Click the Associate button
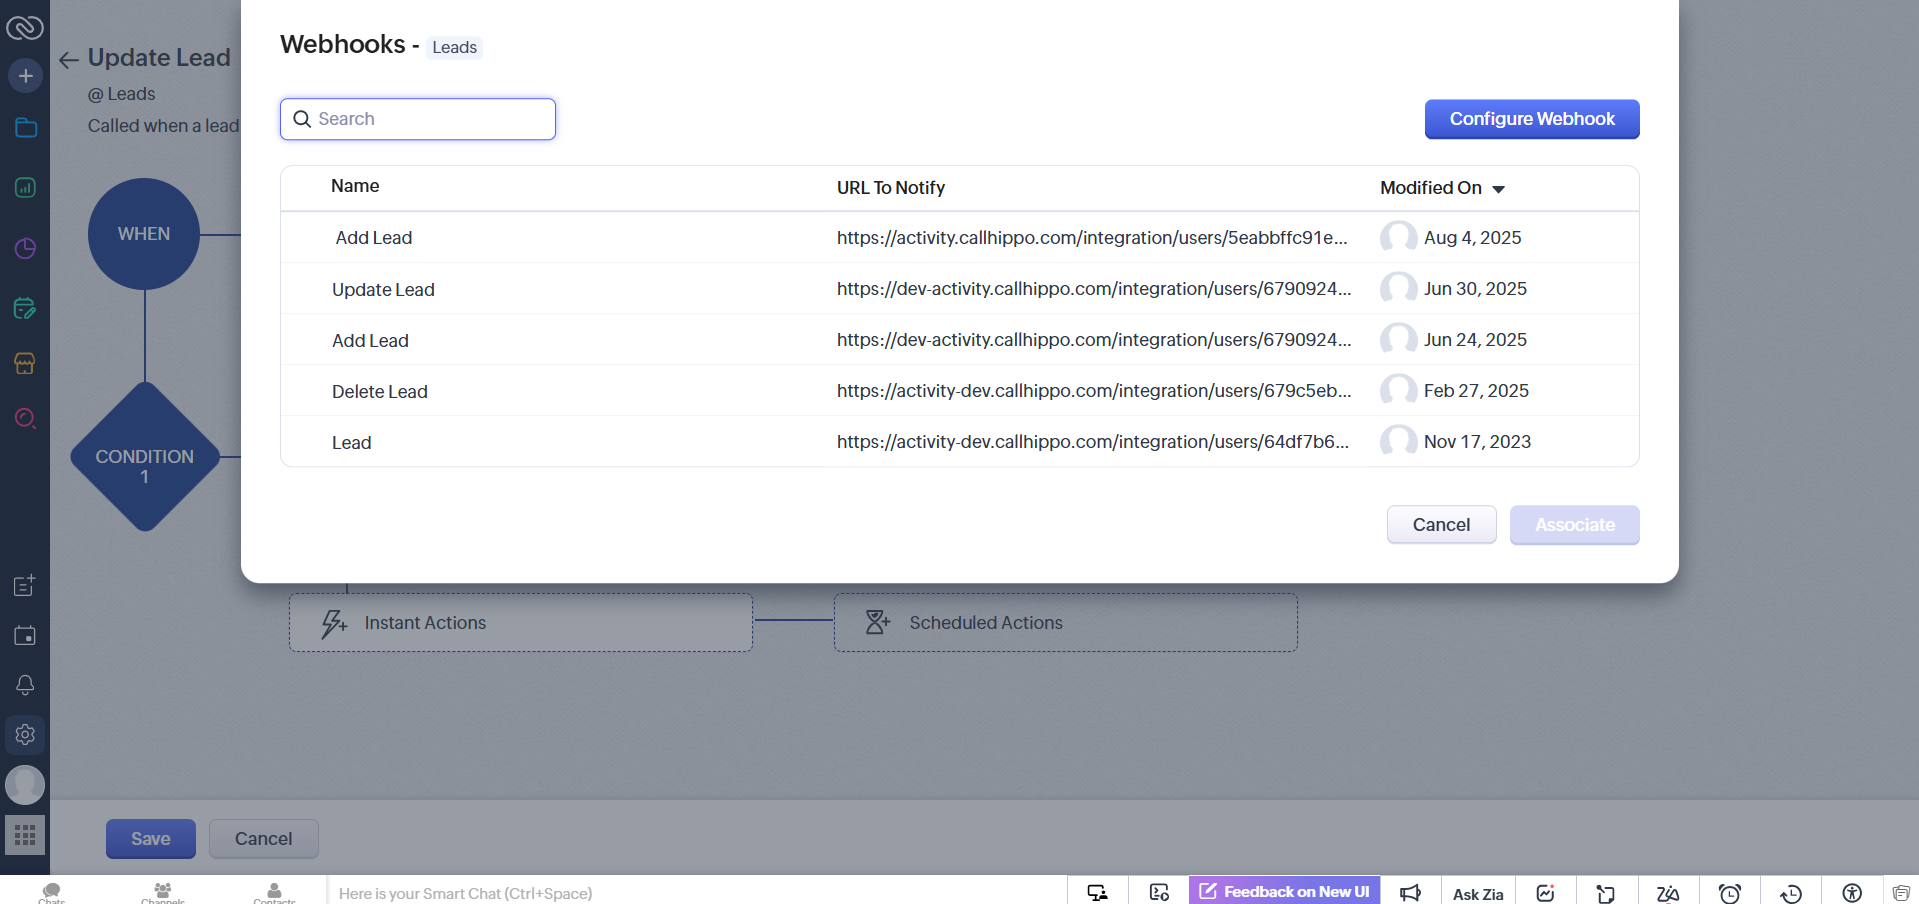This screenshot has width=1919, height=904. (1575, 525)
